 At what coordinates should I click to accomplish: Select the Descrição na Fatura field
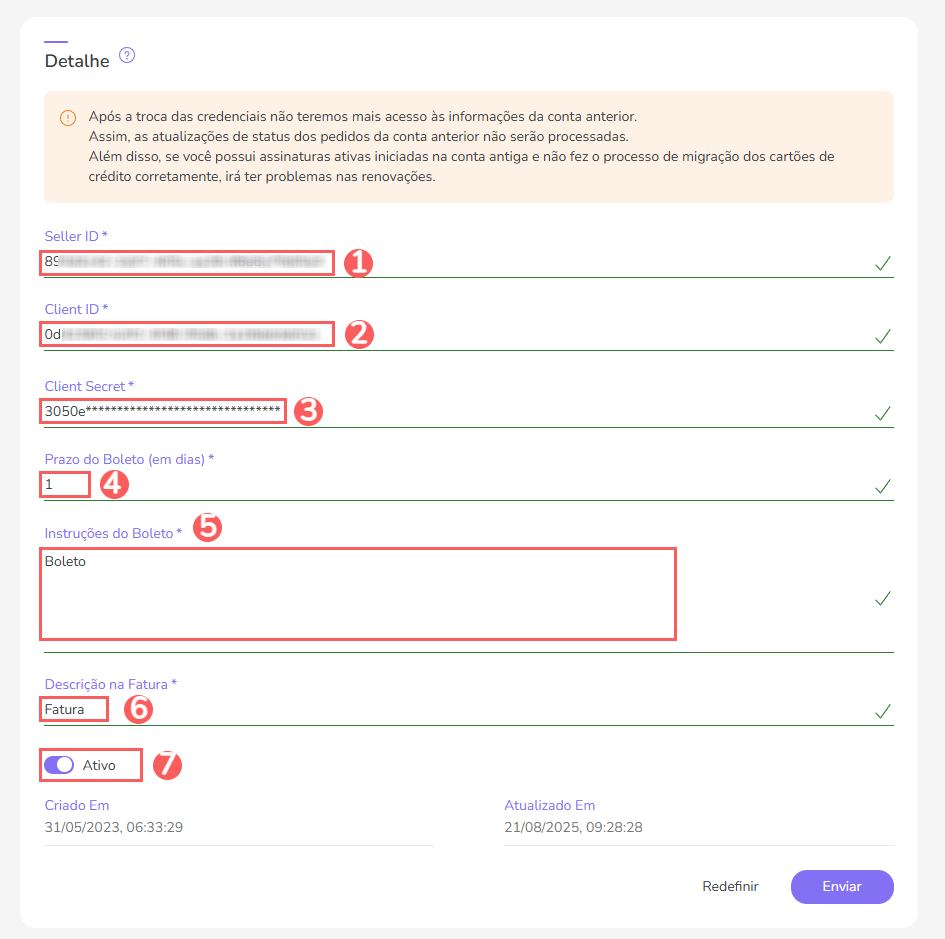(x=72, y=708)
